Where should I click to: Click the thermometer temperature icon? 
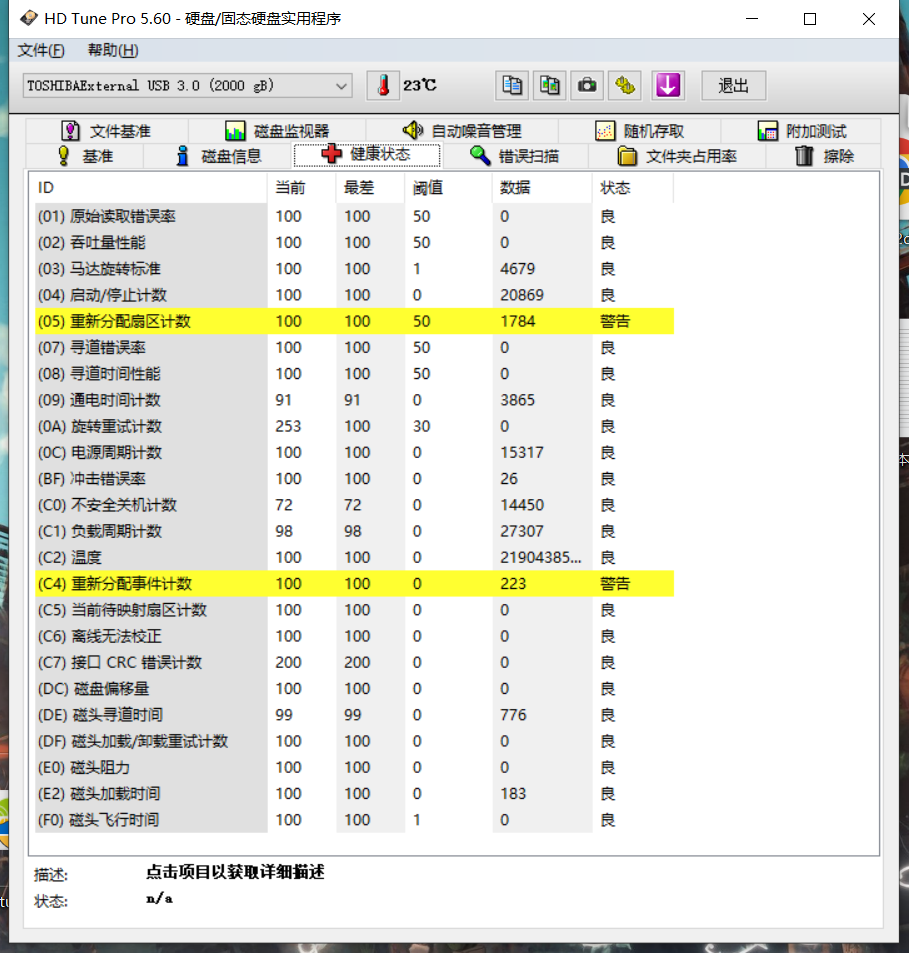point(382,86)
